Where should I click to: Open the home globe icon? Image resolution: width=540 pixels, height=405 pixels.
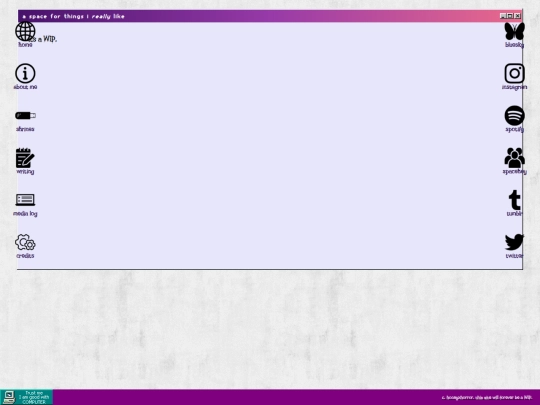25,31
